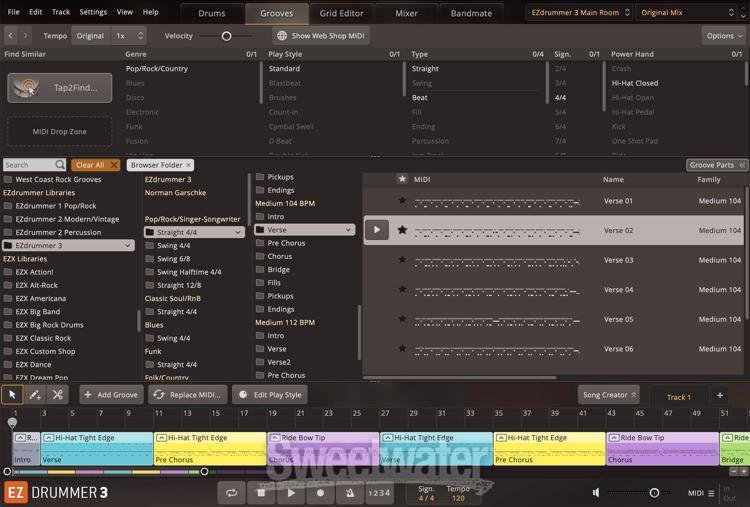Click the speaker volume icon
The width and height of the screenshot is (750, 507).
click(596, 493)
